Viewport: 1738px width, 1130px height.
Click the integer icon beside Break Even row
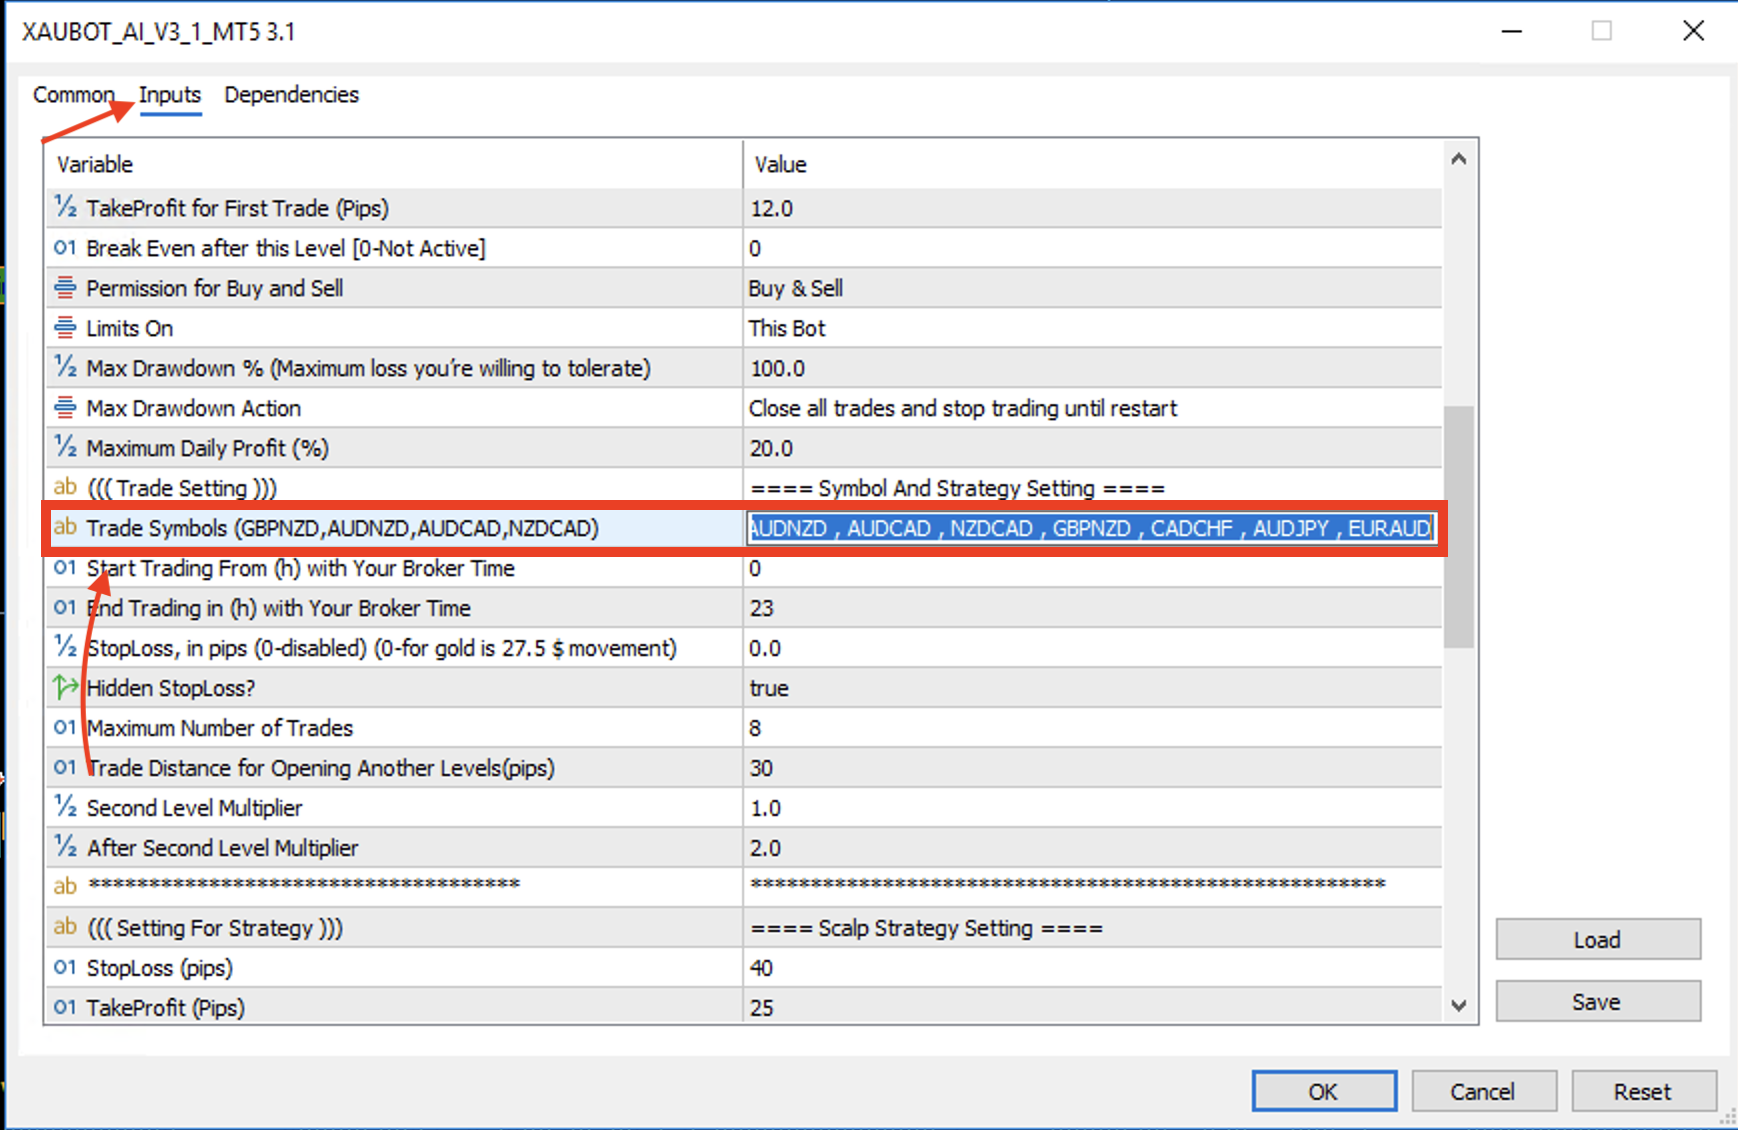point(65,248)
